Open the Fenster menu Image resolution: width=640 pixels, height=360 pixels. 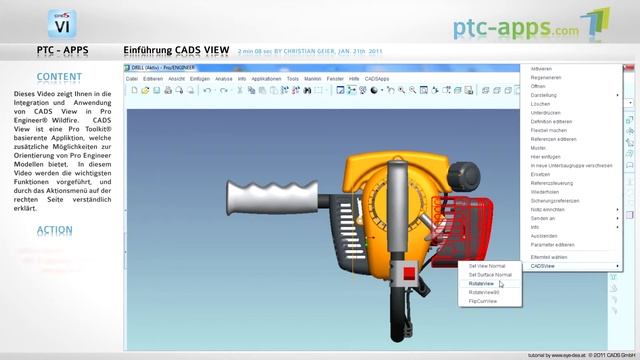[x=335, y=79]
